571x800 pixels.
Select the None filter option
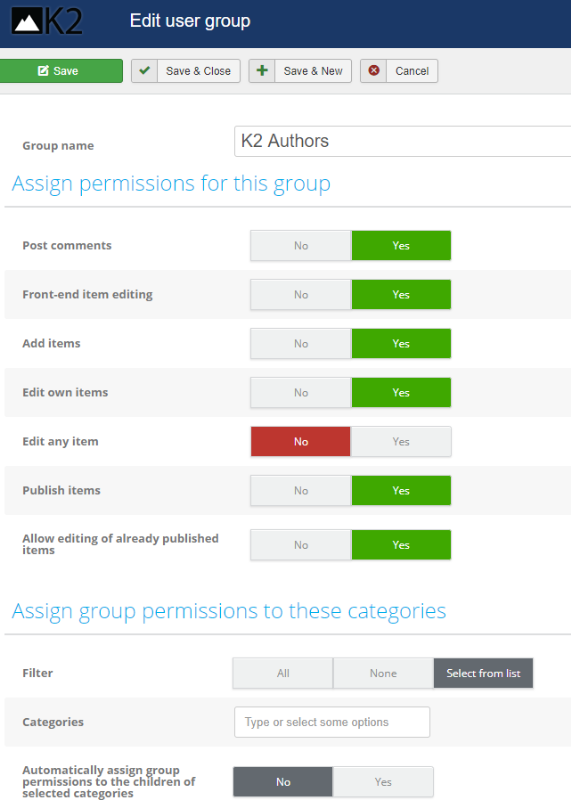pyautogui.click(x=383, y=673)
